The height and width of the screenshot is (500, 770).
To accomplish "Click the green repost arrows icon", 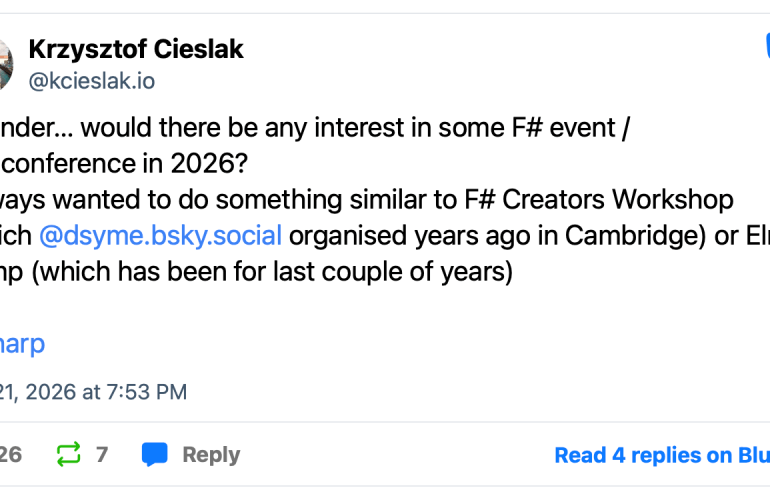I will [68, 455].
